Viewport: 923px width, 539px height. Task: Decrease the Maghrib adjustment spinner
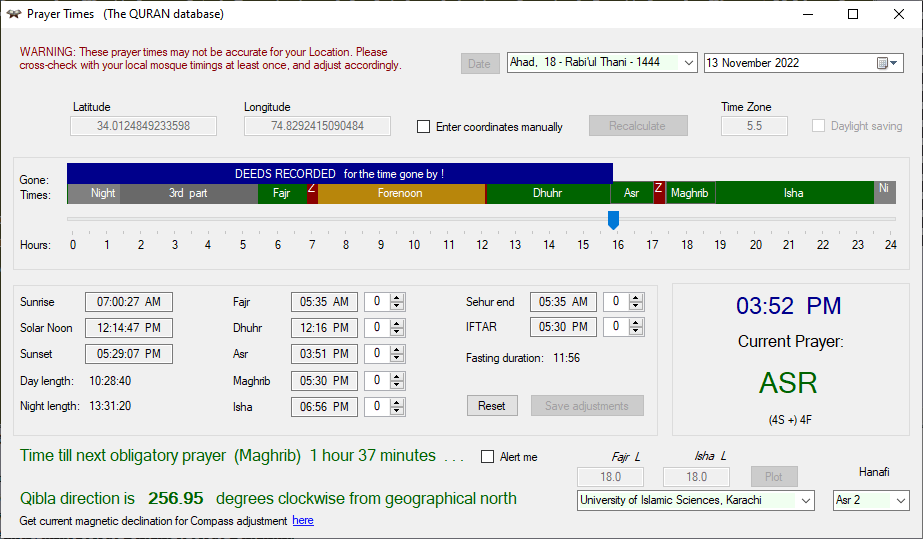pyautogui.click(x=397, y=385)
